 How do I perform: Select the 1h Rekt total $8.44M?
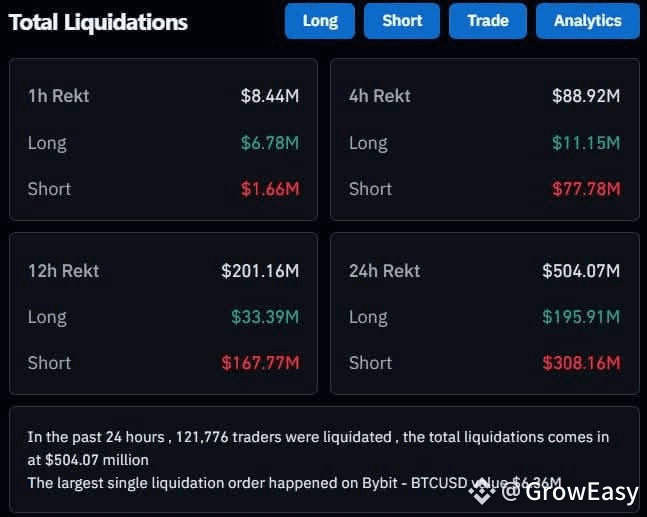tap(270, 96)
